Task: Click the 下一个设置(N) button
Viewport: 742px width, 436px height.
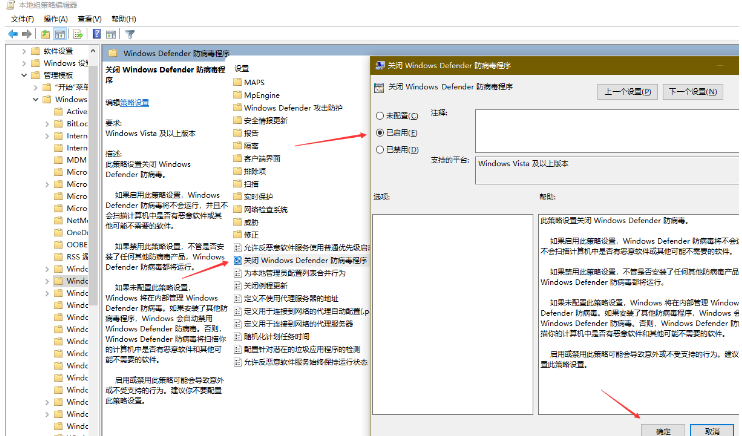Action: (x=693, y=92)
